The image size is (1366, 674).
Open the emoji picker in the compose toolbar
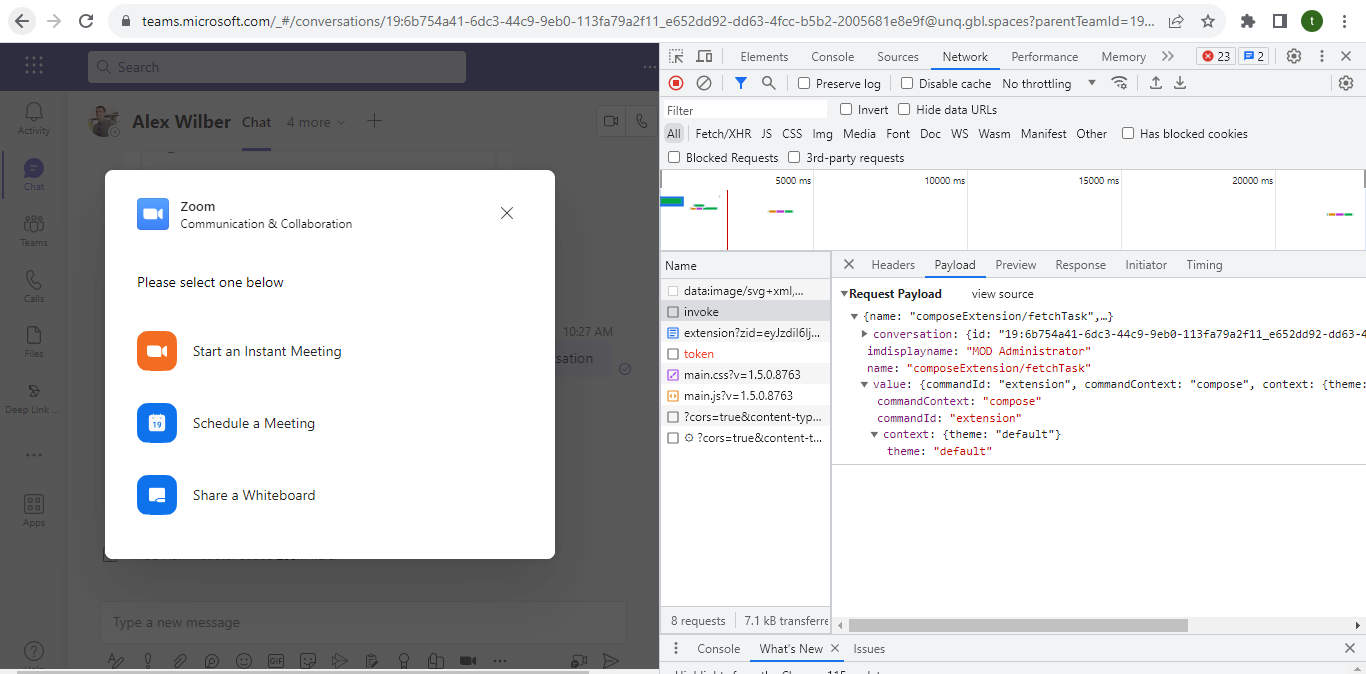[x=242, y=660]
